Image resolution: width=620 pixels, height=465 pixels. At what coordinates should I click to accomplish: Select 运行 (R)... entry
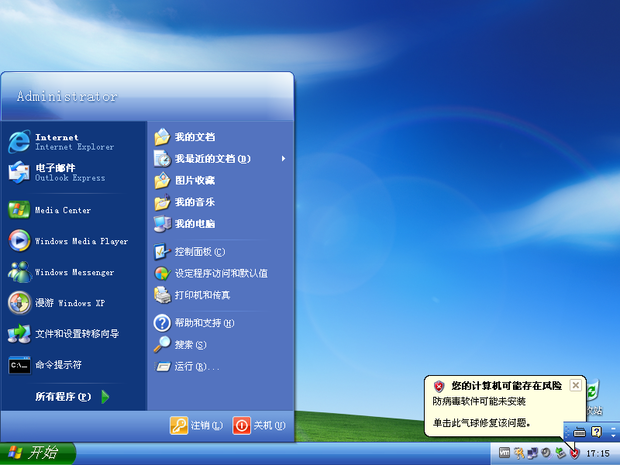(x=220, y=367)
